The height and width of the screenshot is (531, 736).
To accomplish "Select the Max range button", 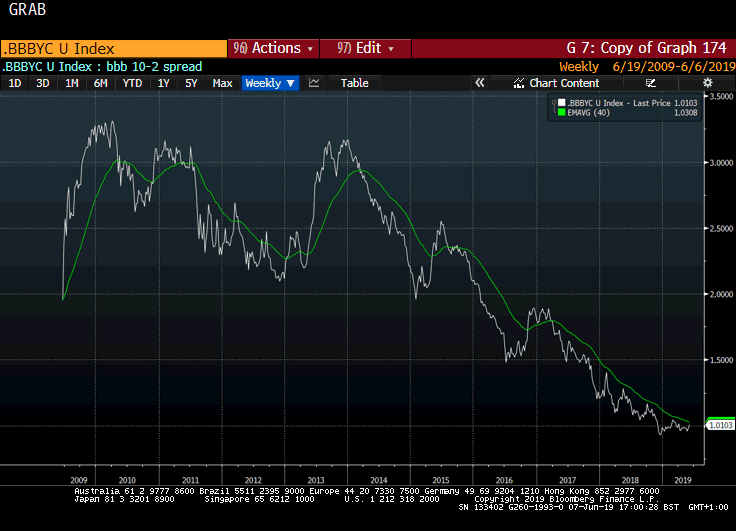I will (222, 83).
